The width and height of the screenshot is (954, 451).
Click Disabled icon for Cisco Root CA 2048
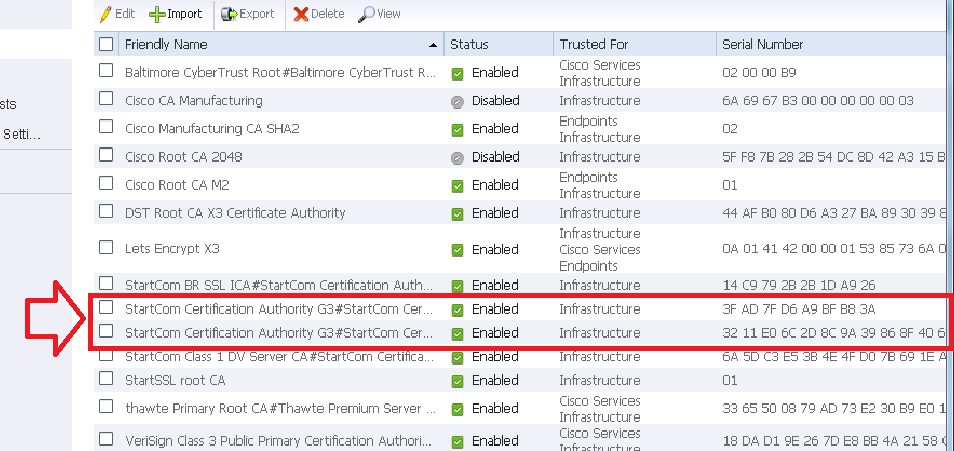click(x=458, y=158)
